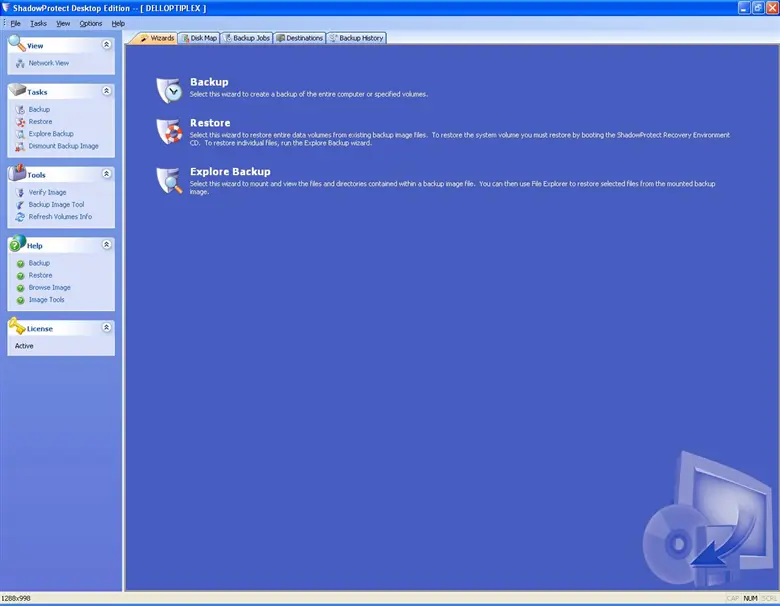780x606 pixels.
Task: Click the Network View icon in sidebar
Action: (20, 63)
